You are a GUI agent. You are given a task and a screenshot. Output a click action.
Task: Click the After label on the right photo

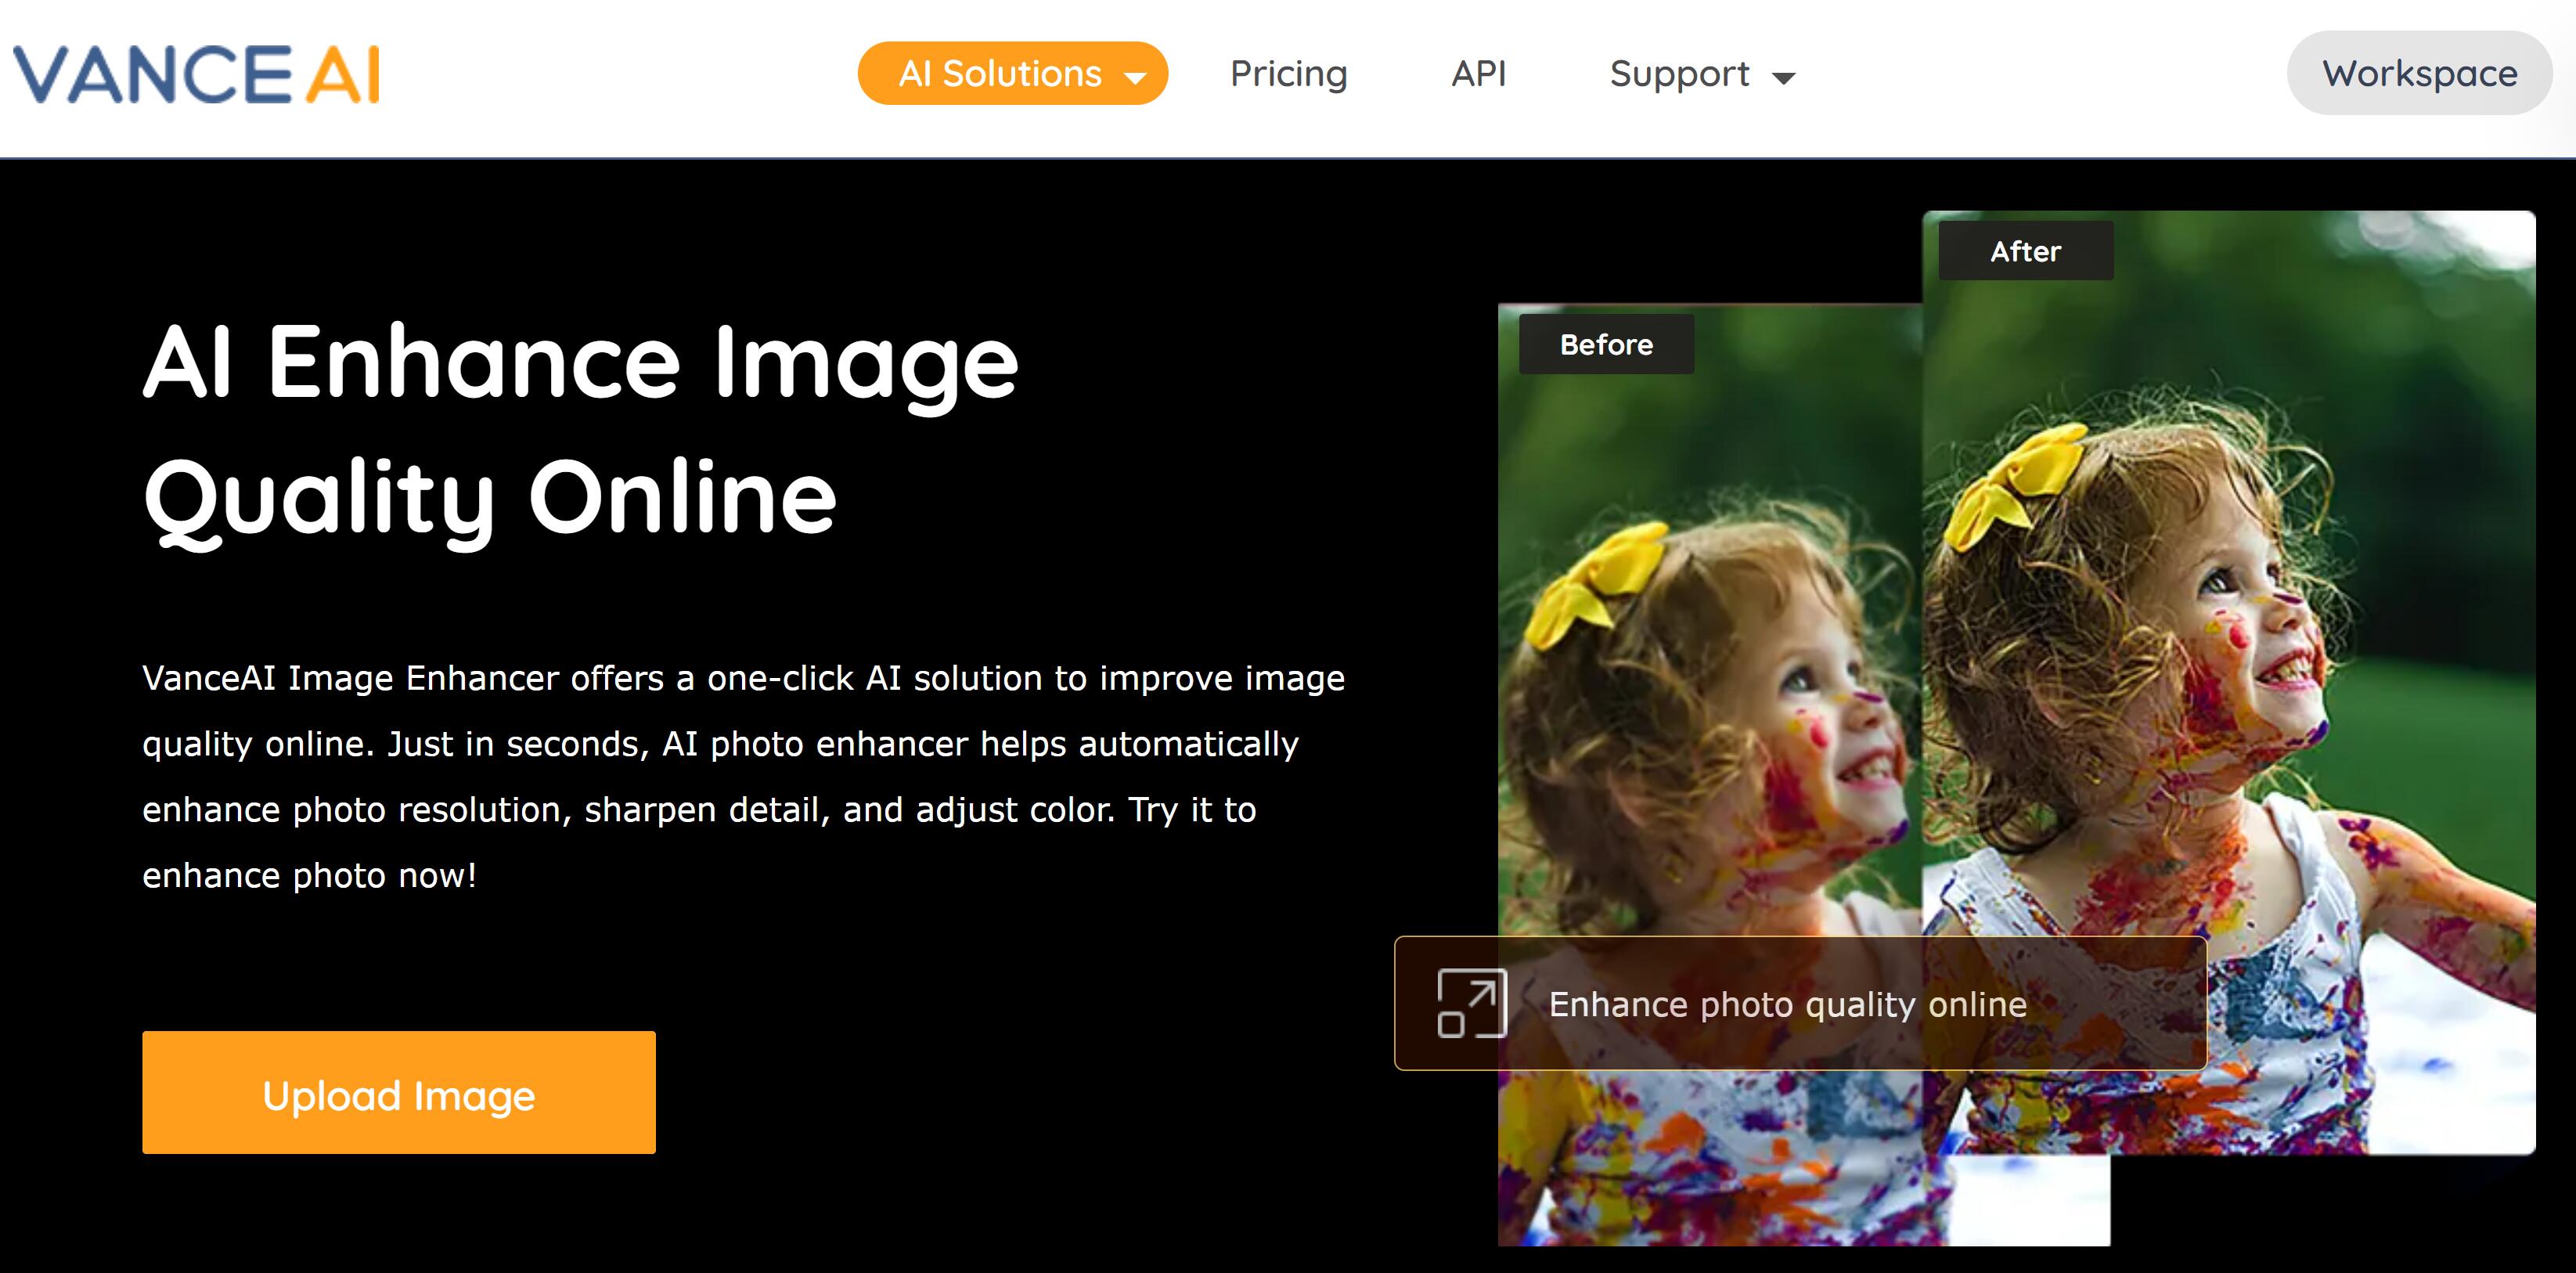point(2025,251)
